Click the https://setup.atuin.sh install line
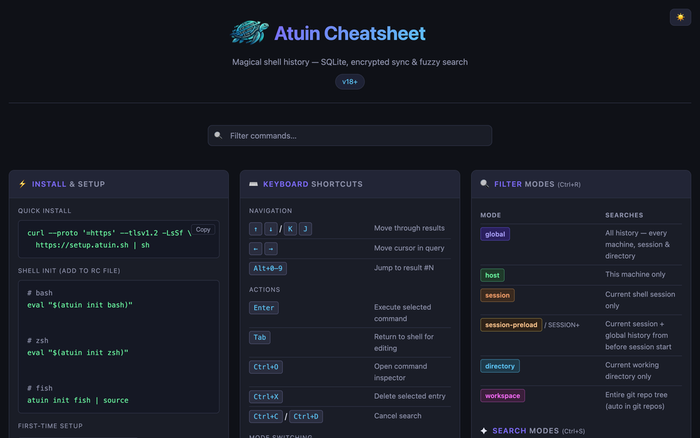 (x=92, y=245)
